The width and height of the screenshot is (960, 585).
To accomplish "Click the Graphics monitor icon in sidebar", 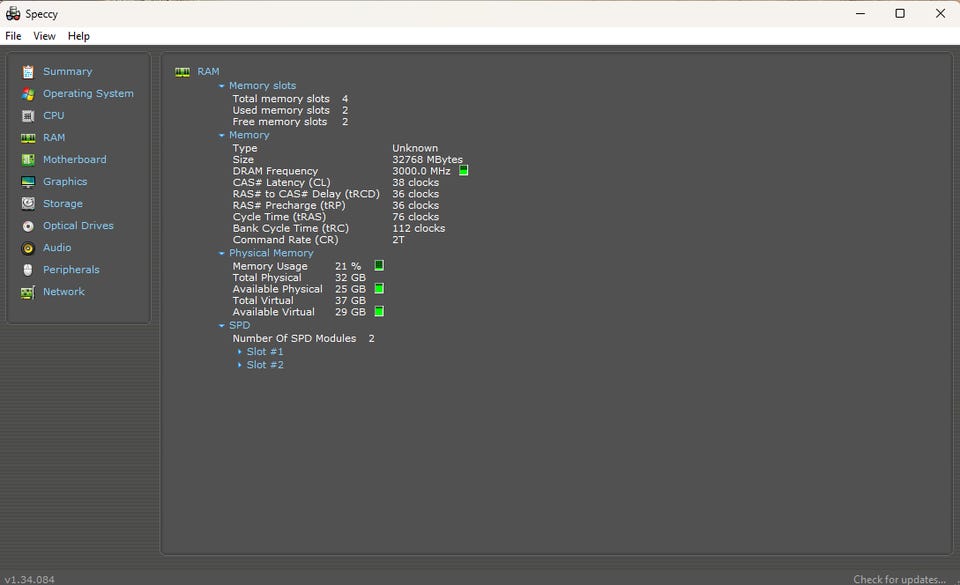I will tap(28, 182).
